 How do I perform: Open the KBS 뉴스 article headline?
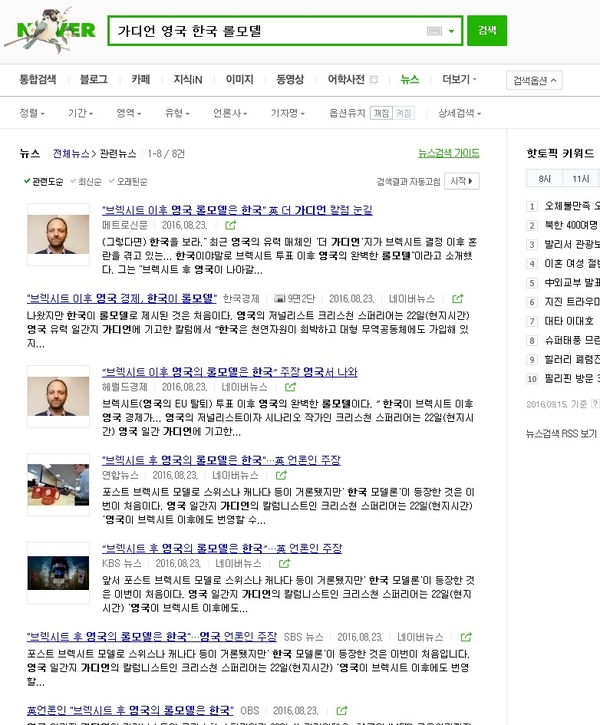coord(222,548)
